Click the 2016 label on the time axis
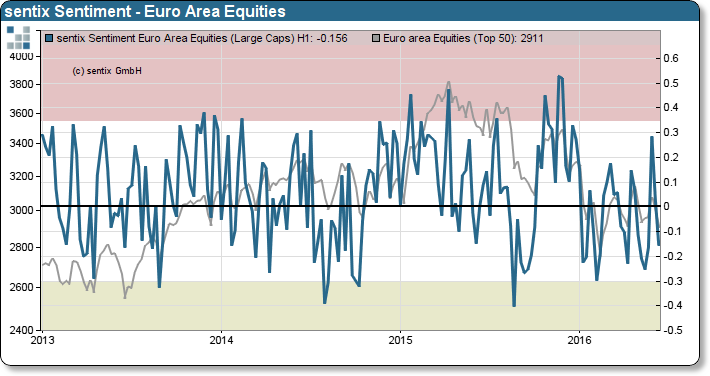This screenshot has width=710, height=376. click(x=580, y=340)
